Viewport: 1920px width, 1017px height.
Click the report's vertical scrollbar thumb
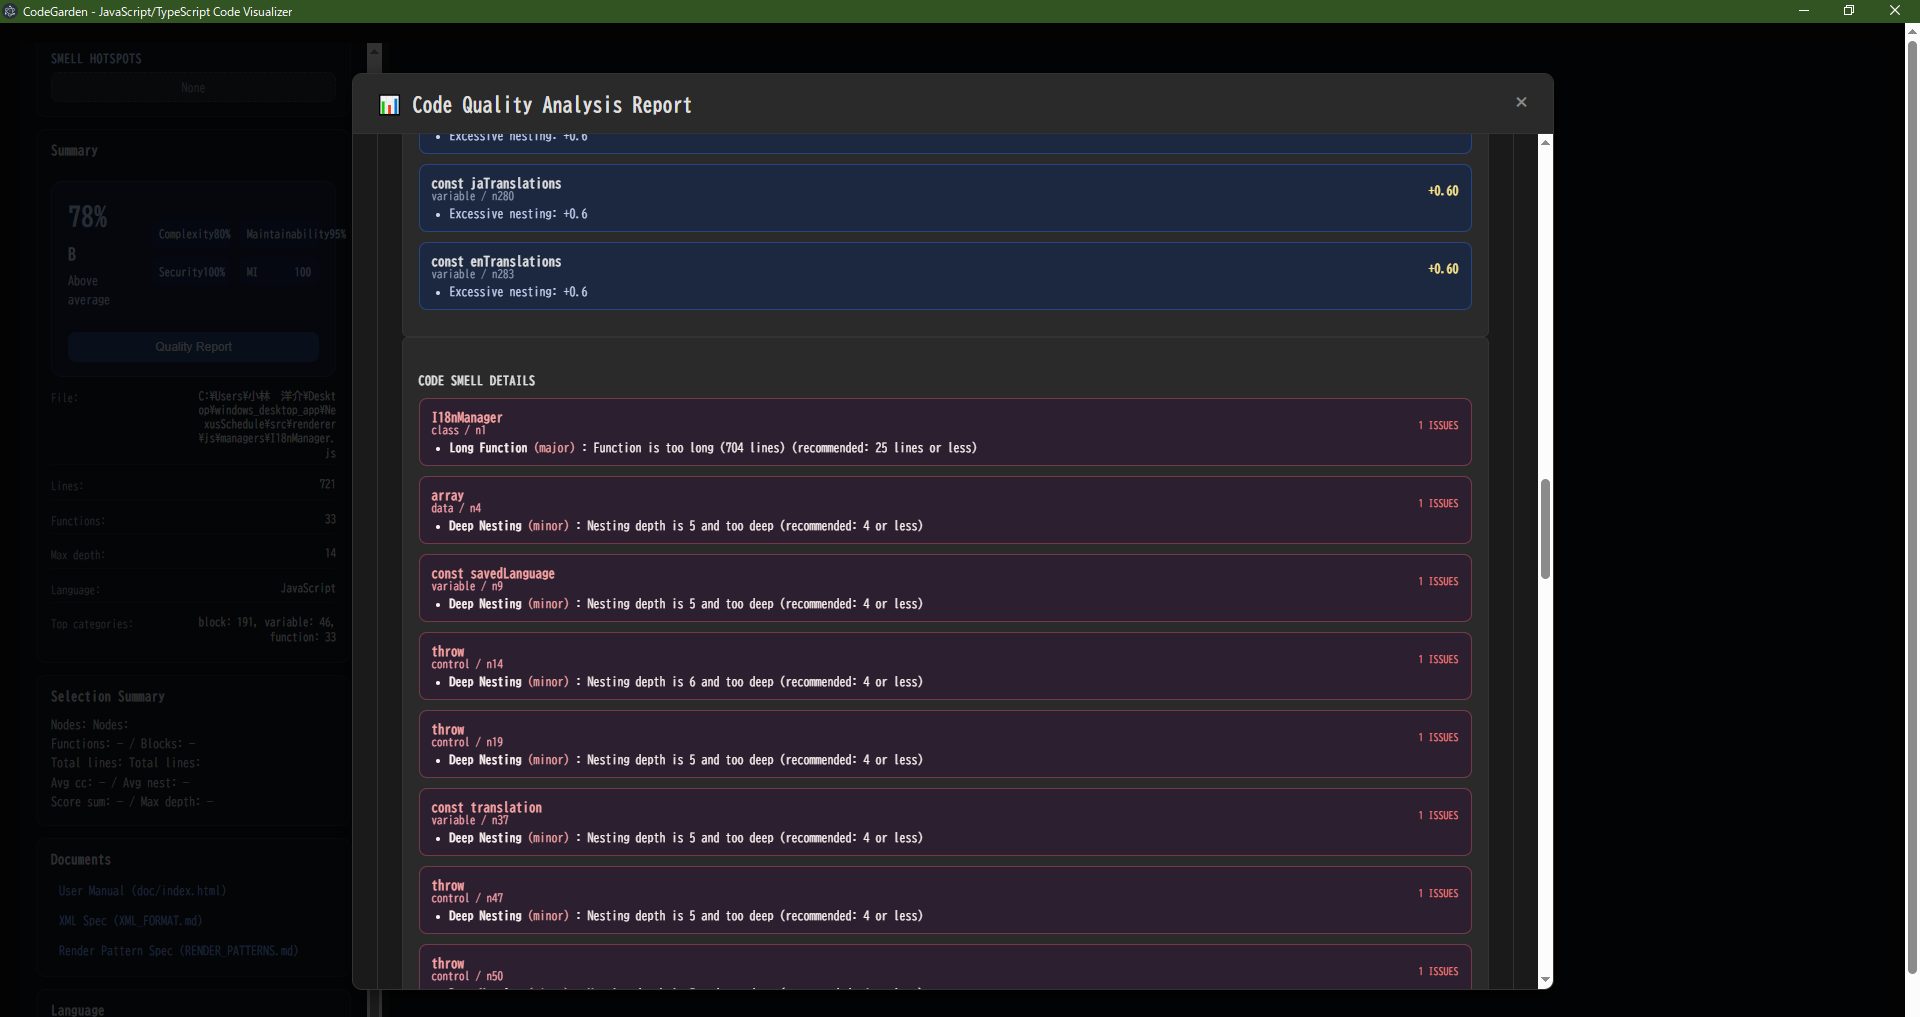point(1545,528)
